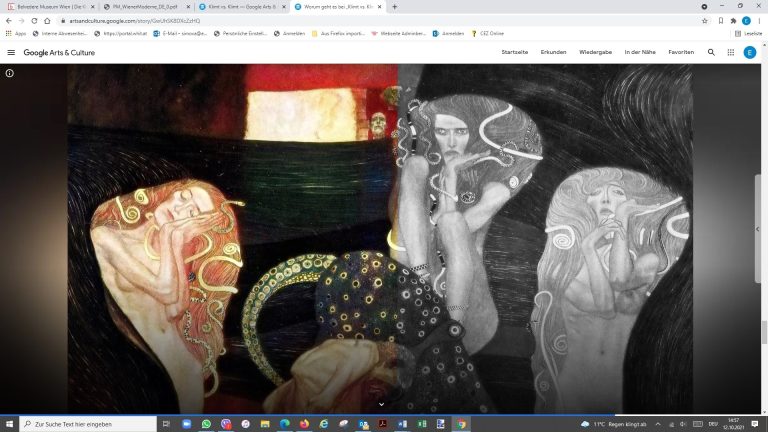Click the browser home button
The height and width of the screenshot is (432, 768).
click(47, 21)
